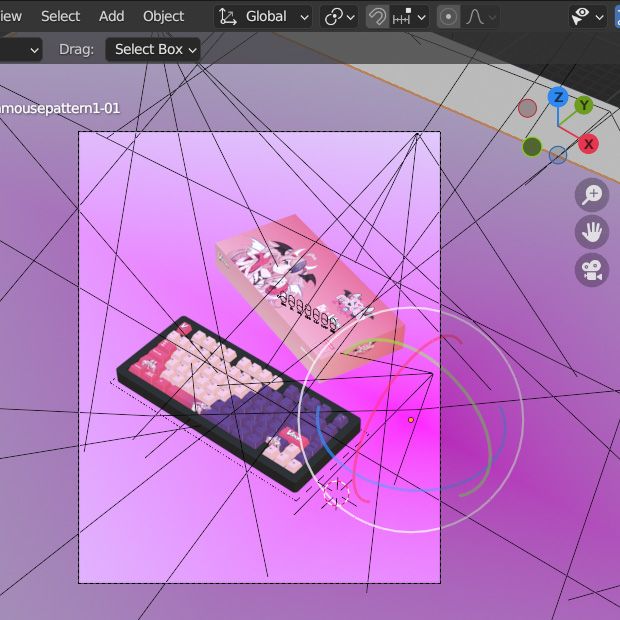This screenshot has width=620, height=620.
Task: Click the negative Y axis gizmo circle
Action: tap(532, 147)
